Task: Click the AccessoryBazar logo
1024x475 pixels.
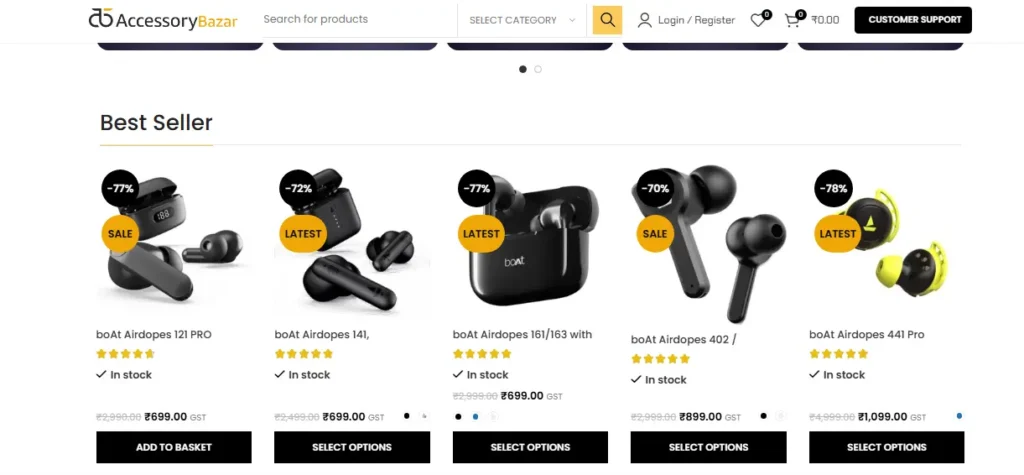Action: pyautogui.click(x=163, y=20)
